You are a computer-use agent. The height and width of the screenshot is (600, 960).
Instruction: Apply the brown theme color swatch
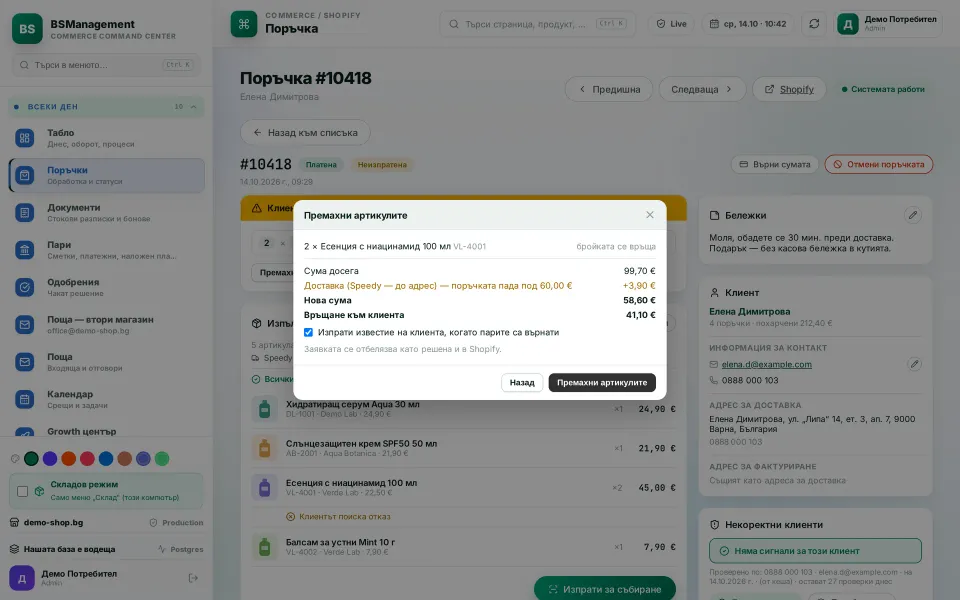125,459
